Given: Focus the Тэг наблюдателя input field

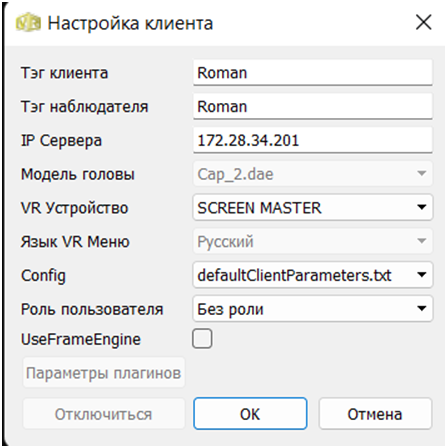Looking at the screenshot, I should [313, 106].
